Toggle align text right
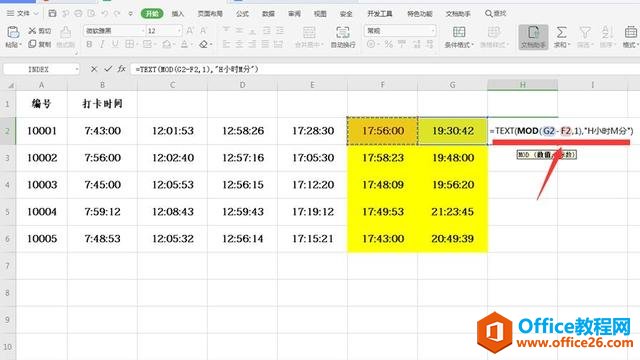640x360 pixels. click(x=253, y=44)
